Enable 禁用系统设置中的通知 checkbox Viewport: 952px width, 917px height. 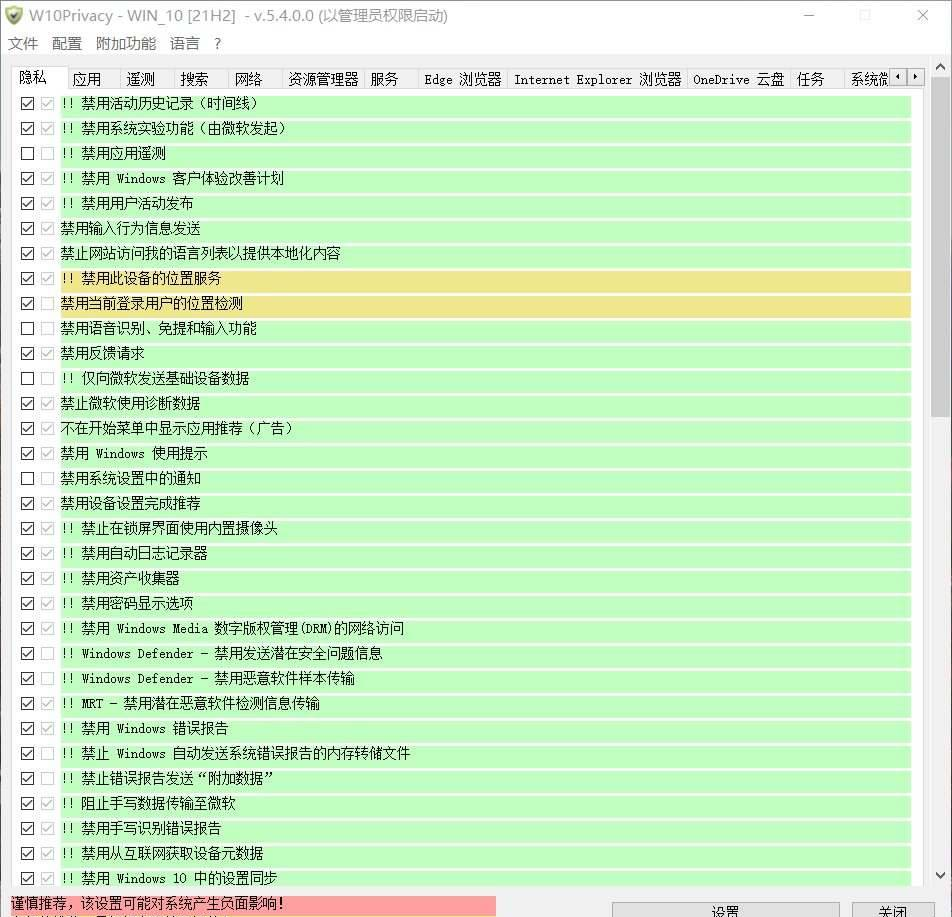27,479
